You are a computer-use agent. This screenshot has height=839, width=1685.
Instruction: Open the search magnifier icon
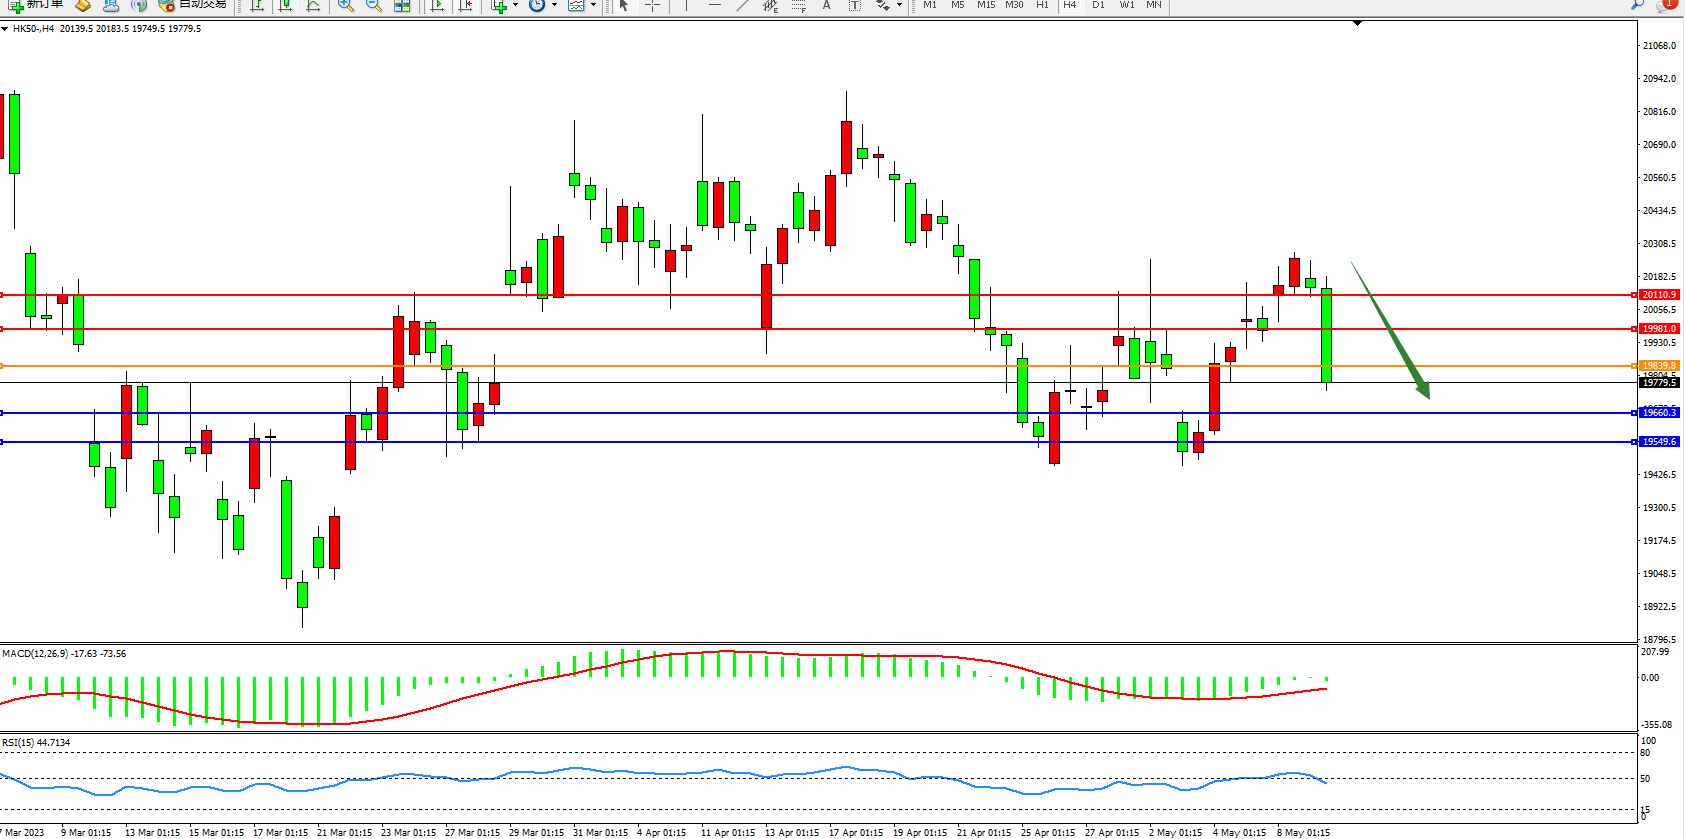tap(1637, 5)
